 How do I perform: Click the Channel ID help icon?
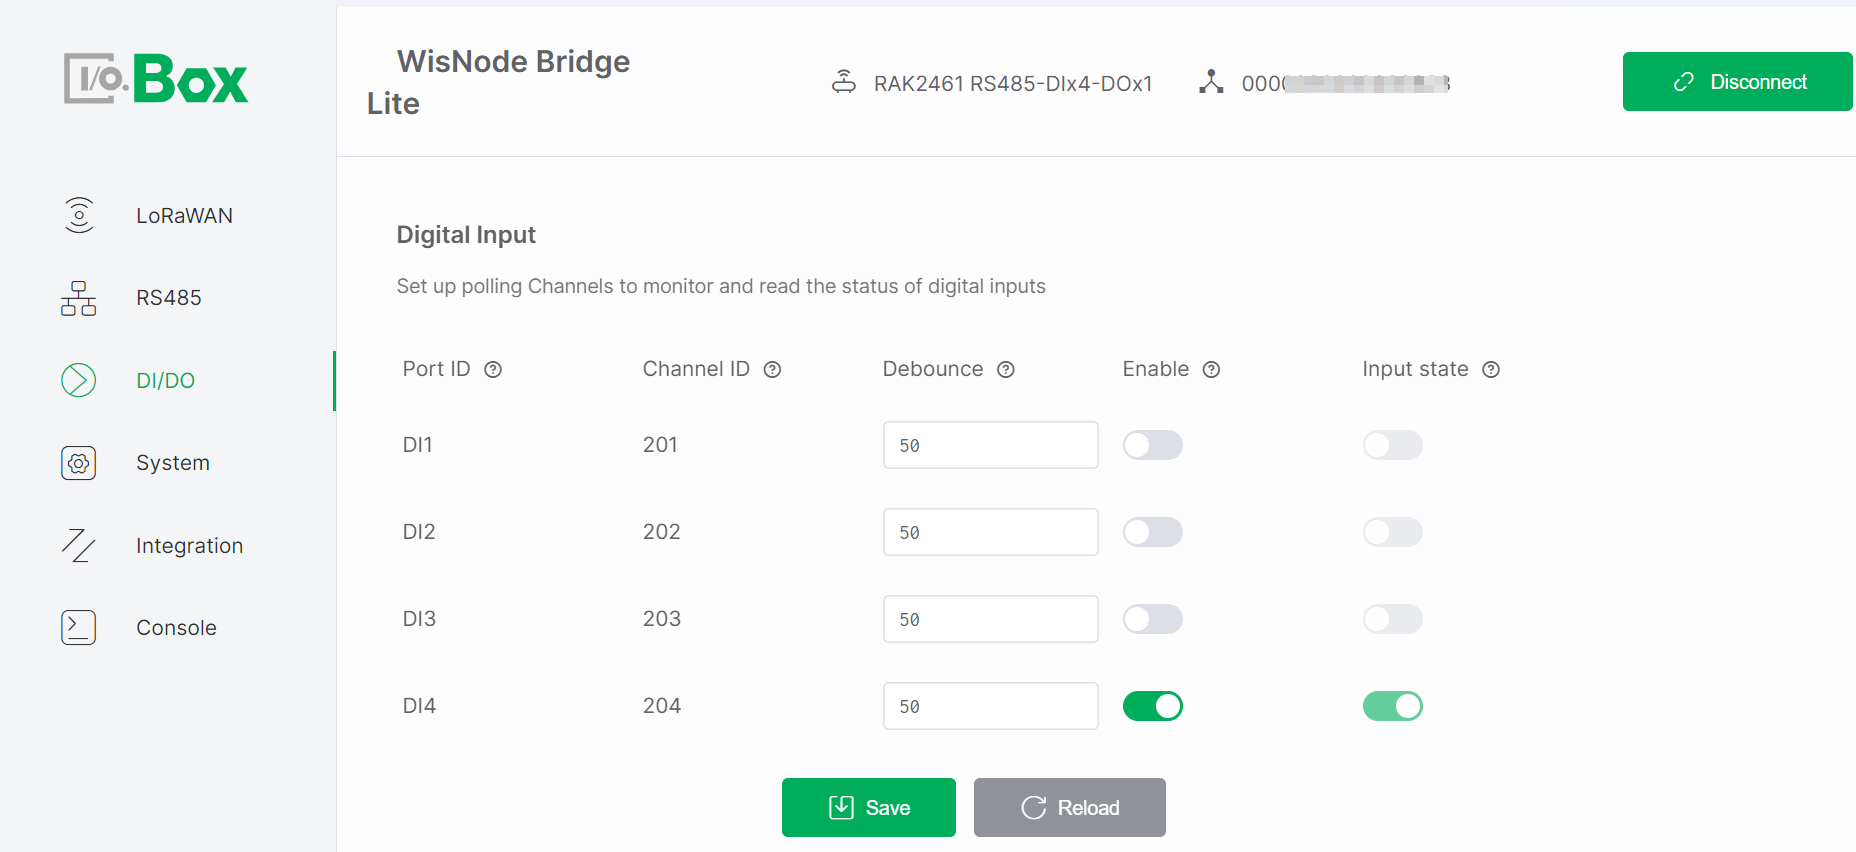point(772,370)
